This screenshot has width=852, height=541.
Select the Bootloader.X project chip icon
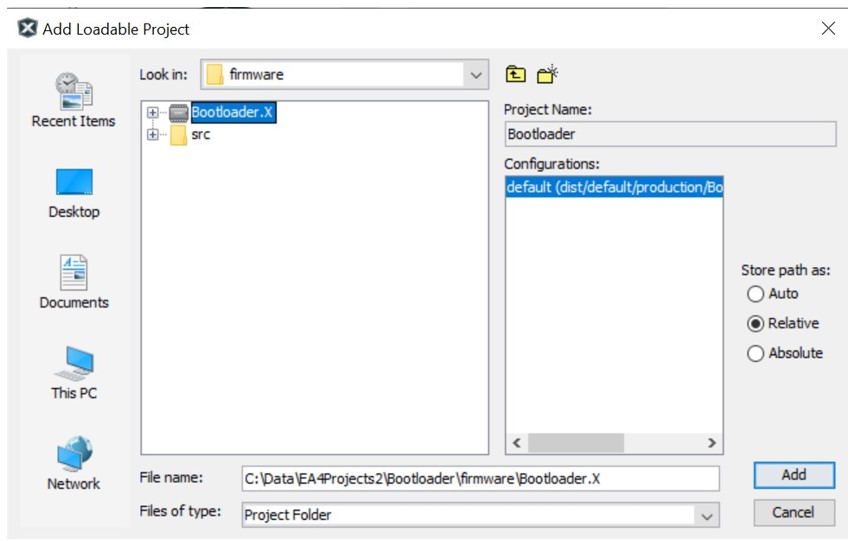click(x=179, y=113)
